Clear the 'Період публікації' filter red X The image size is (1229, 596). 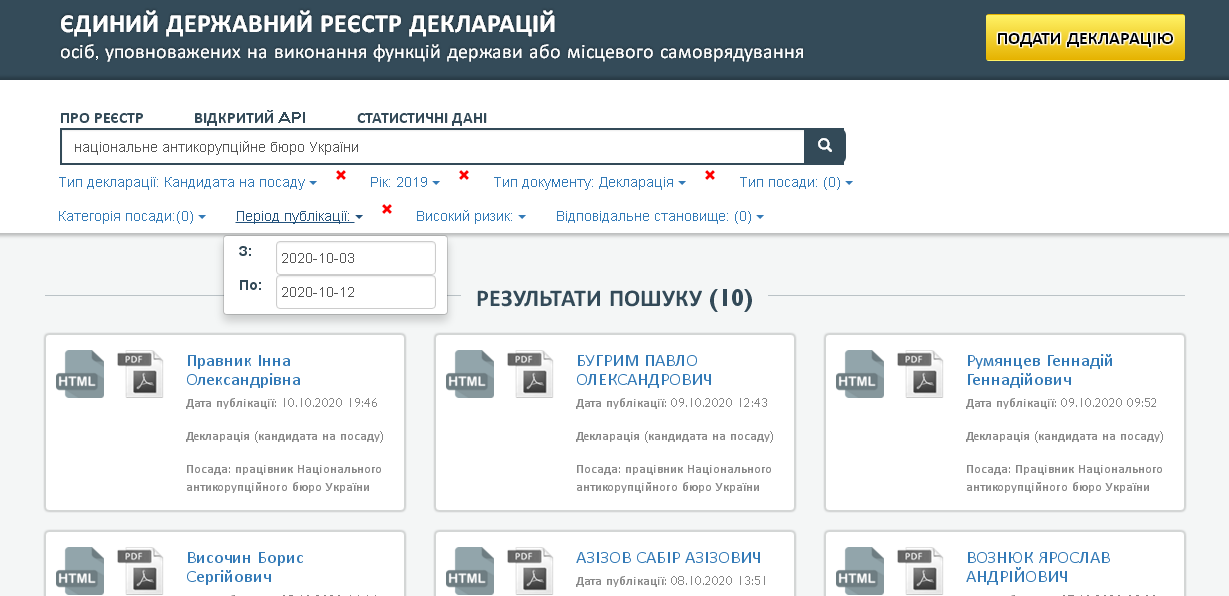[387, 209]
